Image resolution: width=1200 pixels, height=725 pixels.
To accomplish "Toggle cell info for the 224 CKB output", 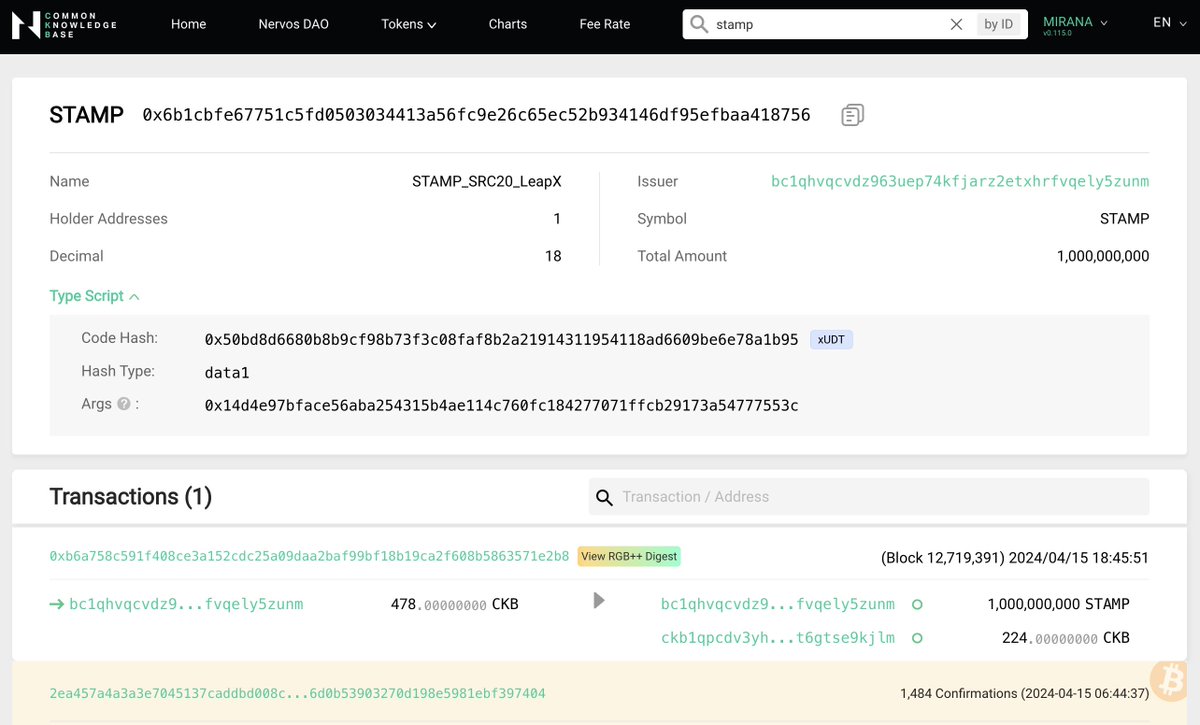I will (x=917, y=637).
